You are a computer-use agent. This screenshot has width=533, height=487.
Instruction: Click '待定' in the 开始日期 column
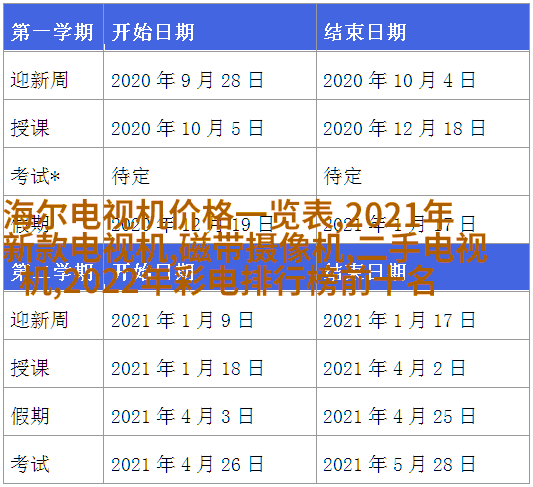tap(131, 176)
